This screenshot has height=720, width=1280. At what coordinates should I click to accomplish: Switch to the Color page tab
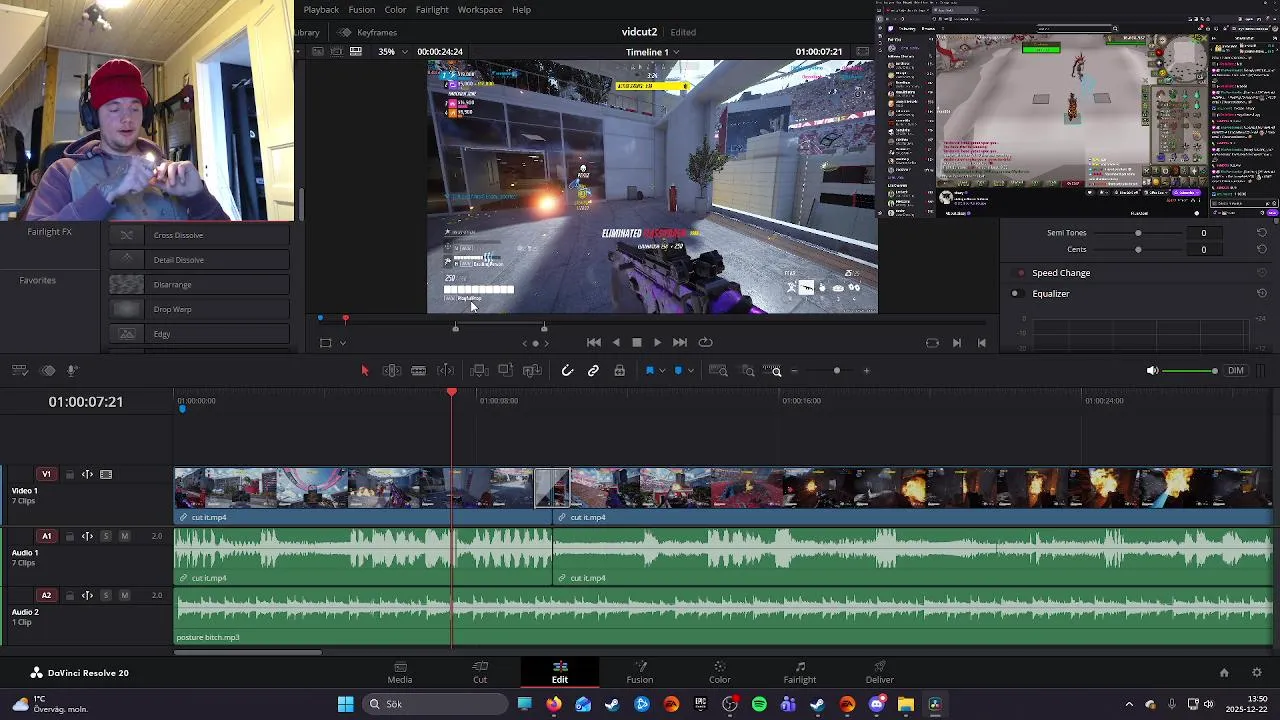coord(720,672)
